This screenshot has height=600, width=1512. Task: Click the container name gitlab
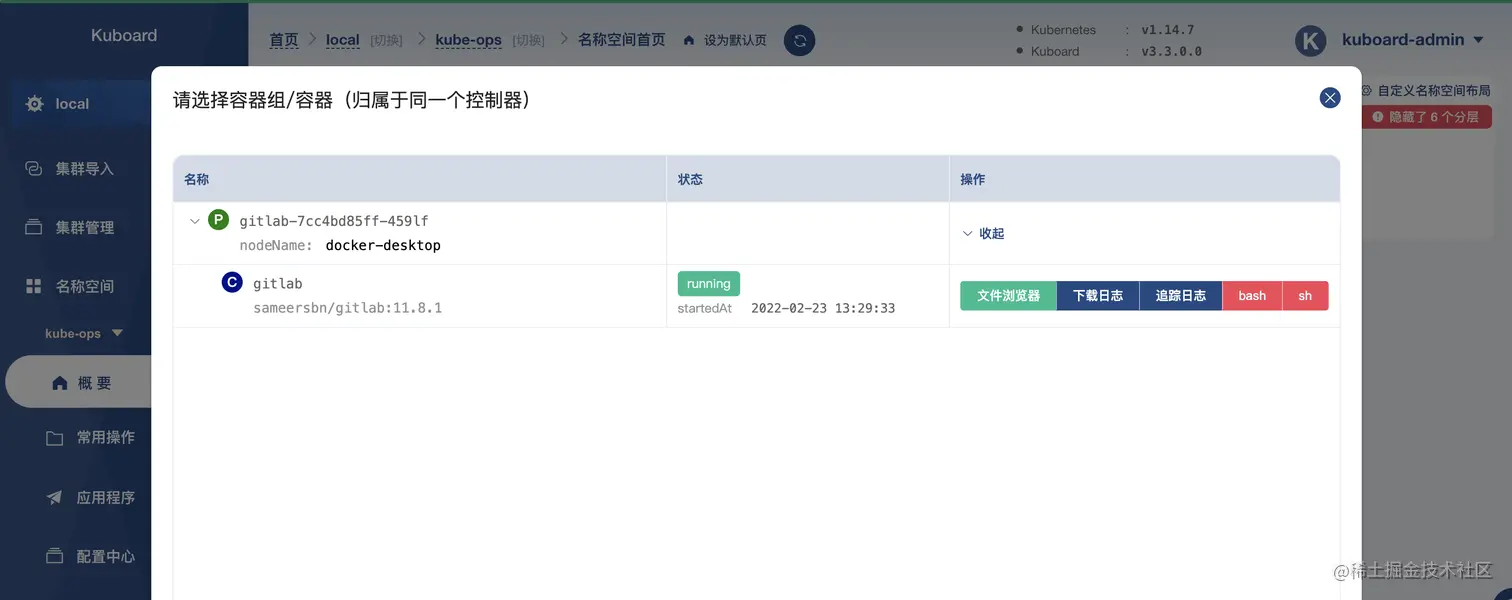pyautogui.click(x=277, y=284)
